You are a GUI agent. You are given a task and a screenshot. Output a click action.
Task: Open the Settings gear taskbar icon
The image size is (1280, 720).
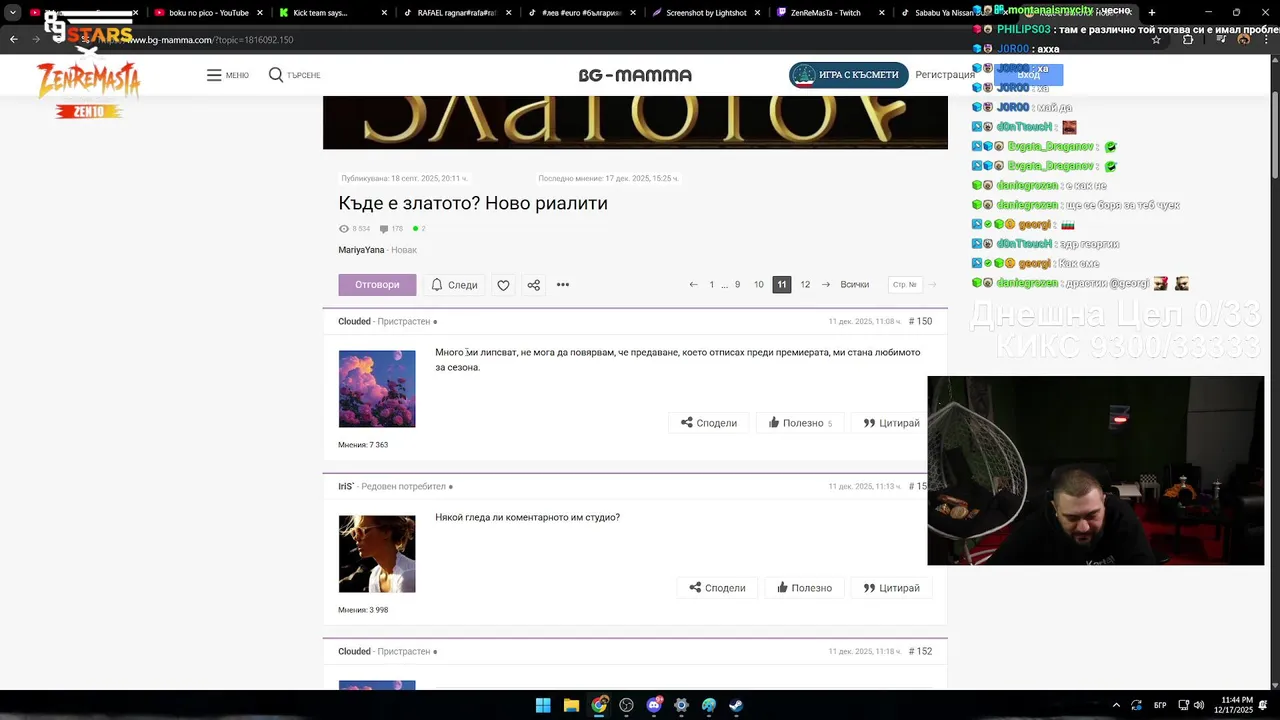(x=681, y=705)
